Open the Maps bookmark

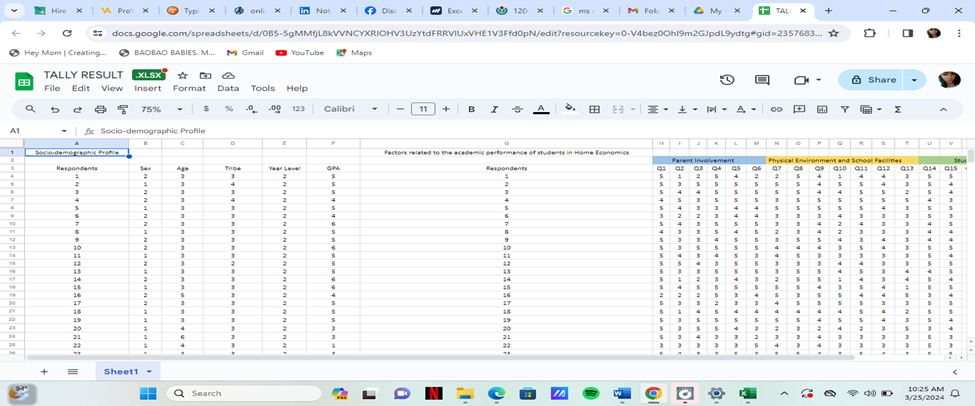click(354, 53)
